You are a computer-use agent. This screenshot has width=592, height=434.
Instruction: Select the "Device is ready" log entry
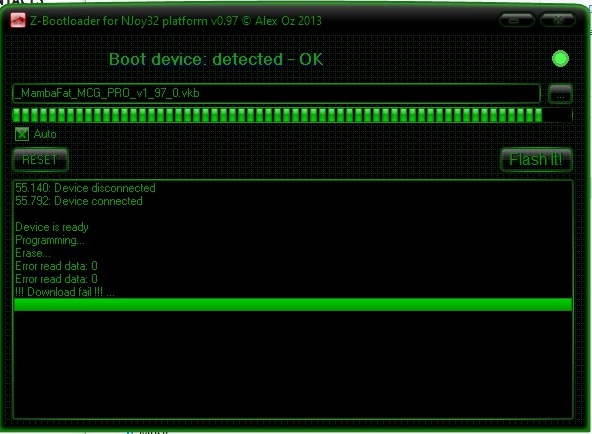click(x=52, y=227)
